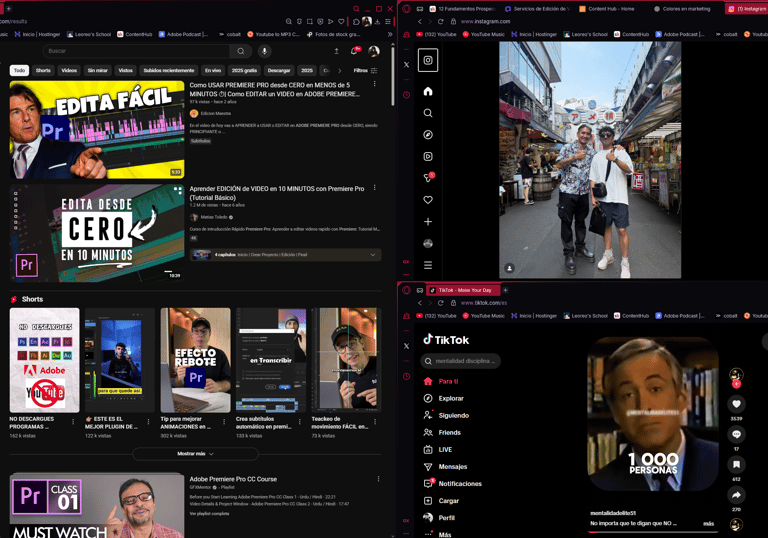
Task: Open Instagram Reels icon
Action: coord(428,156)
